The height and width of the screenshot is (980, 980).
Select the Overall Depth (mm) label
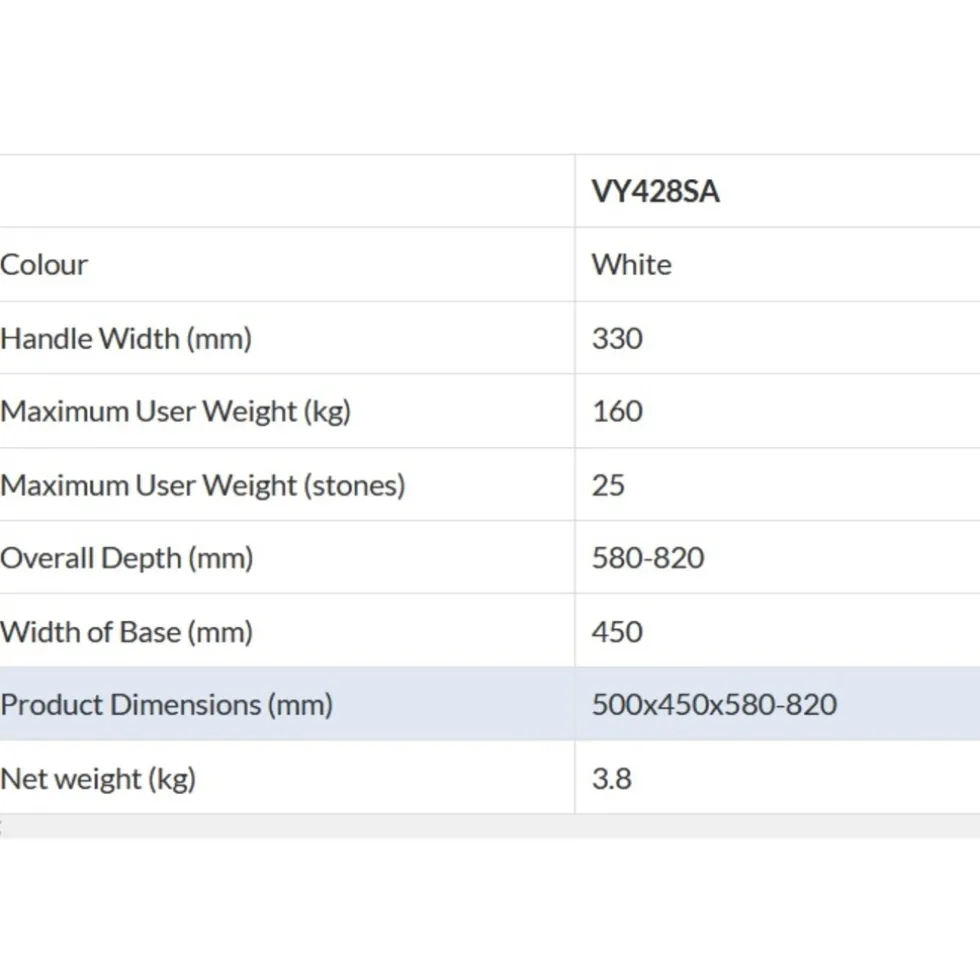pyautogui.click(x=127, y=558)
